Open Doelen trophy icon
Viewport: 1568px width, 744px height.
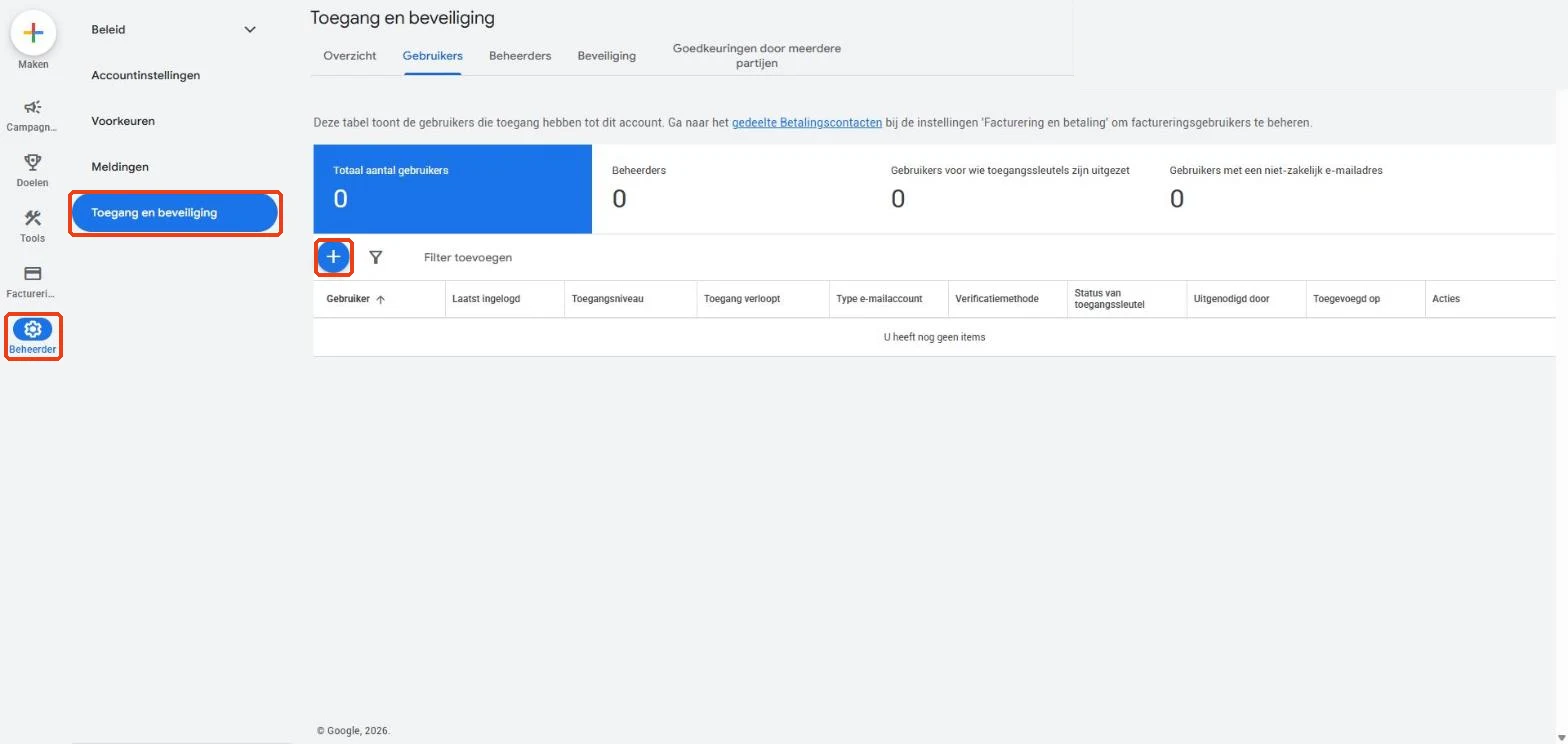pyautogui.click(x=33, y=162)
